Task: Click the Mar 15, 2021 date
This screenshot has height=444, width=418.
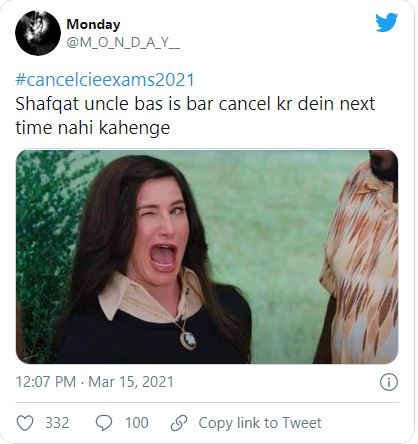Action: point(131,382)
